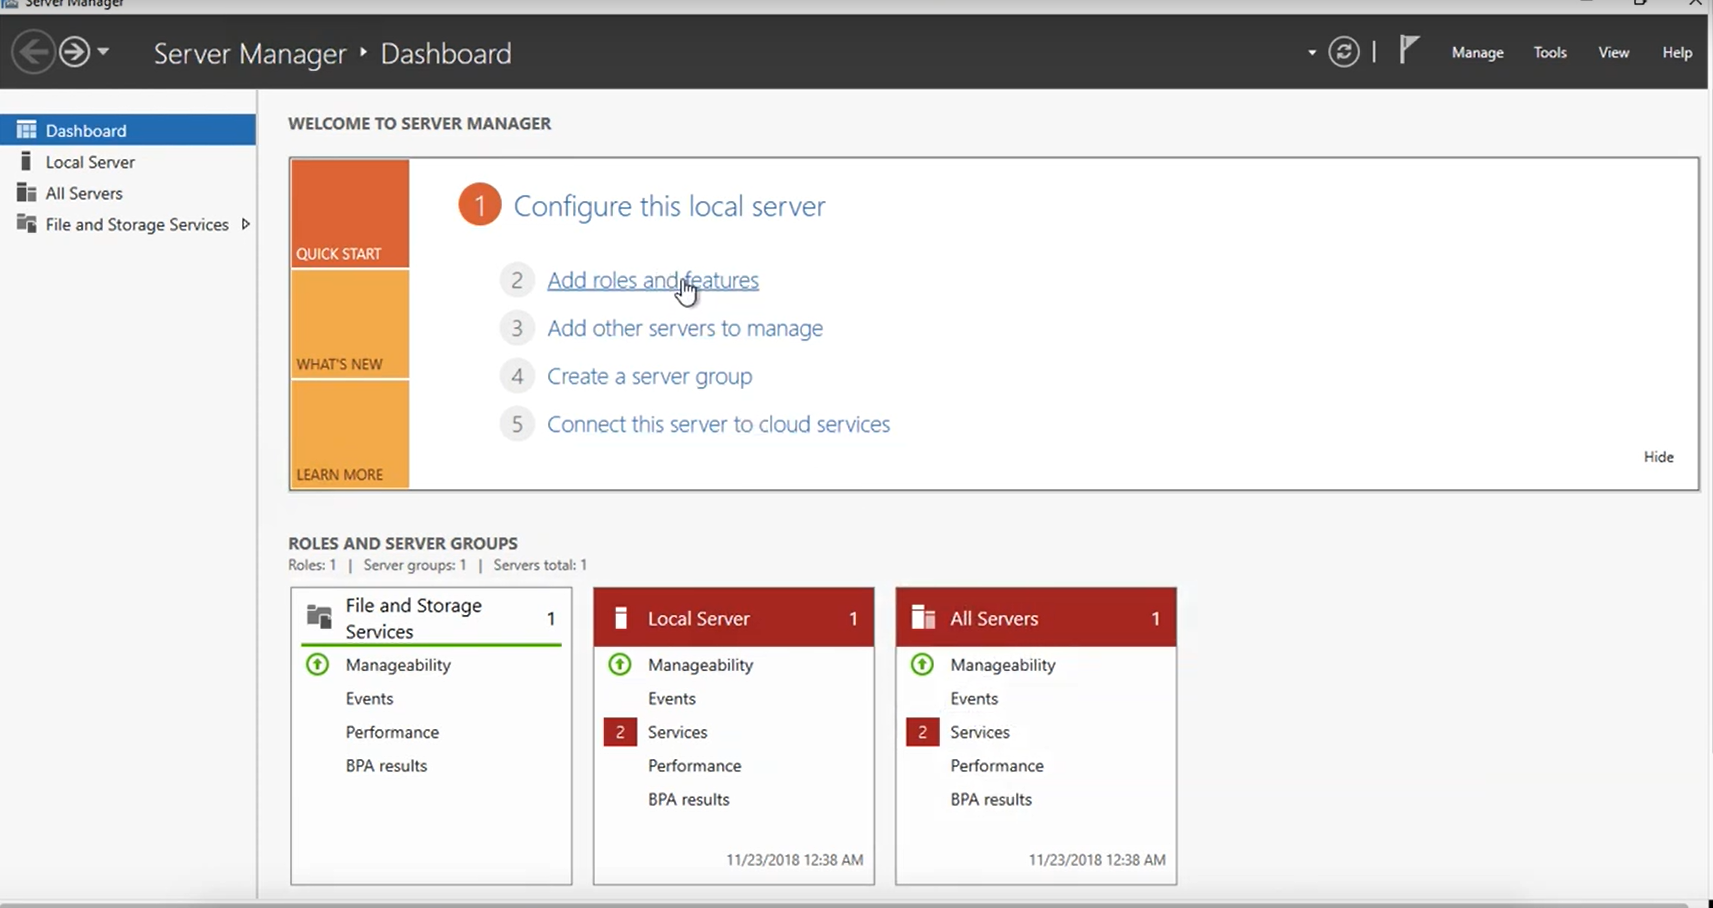Click Create a server group link
Screen dimensions: 1713x908
pyautogui.click(x=650, y=376)
